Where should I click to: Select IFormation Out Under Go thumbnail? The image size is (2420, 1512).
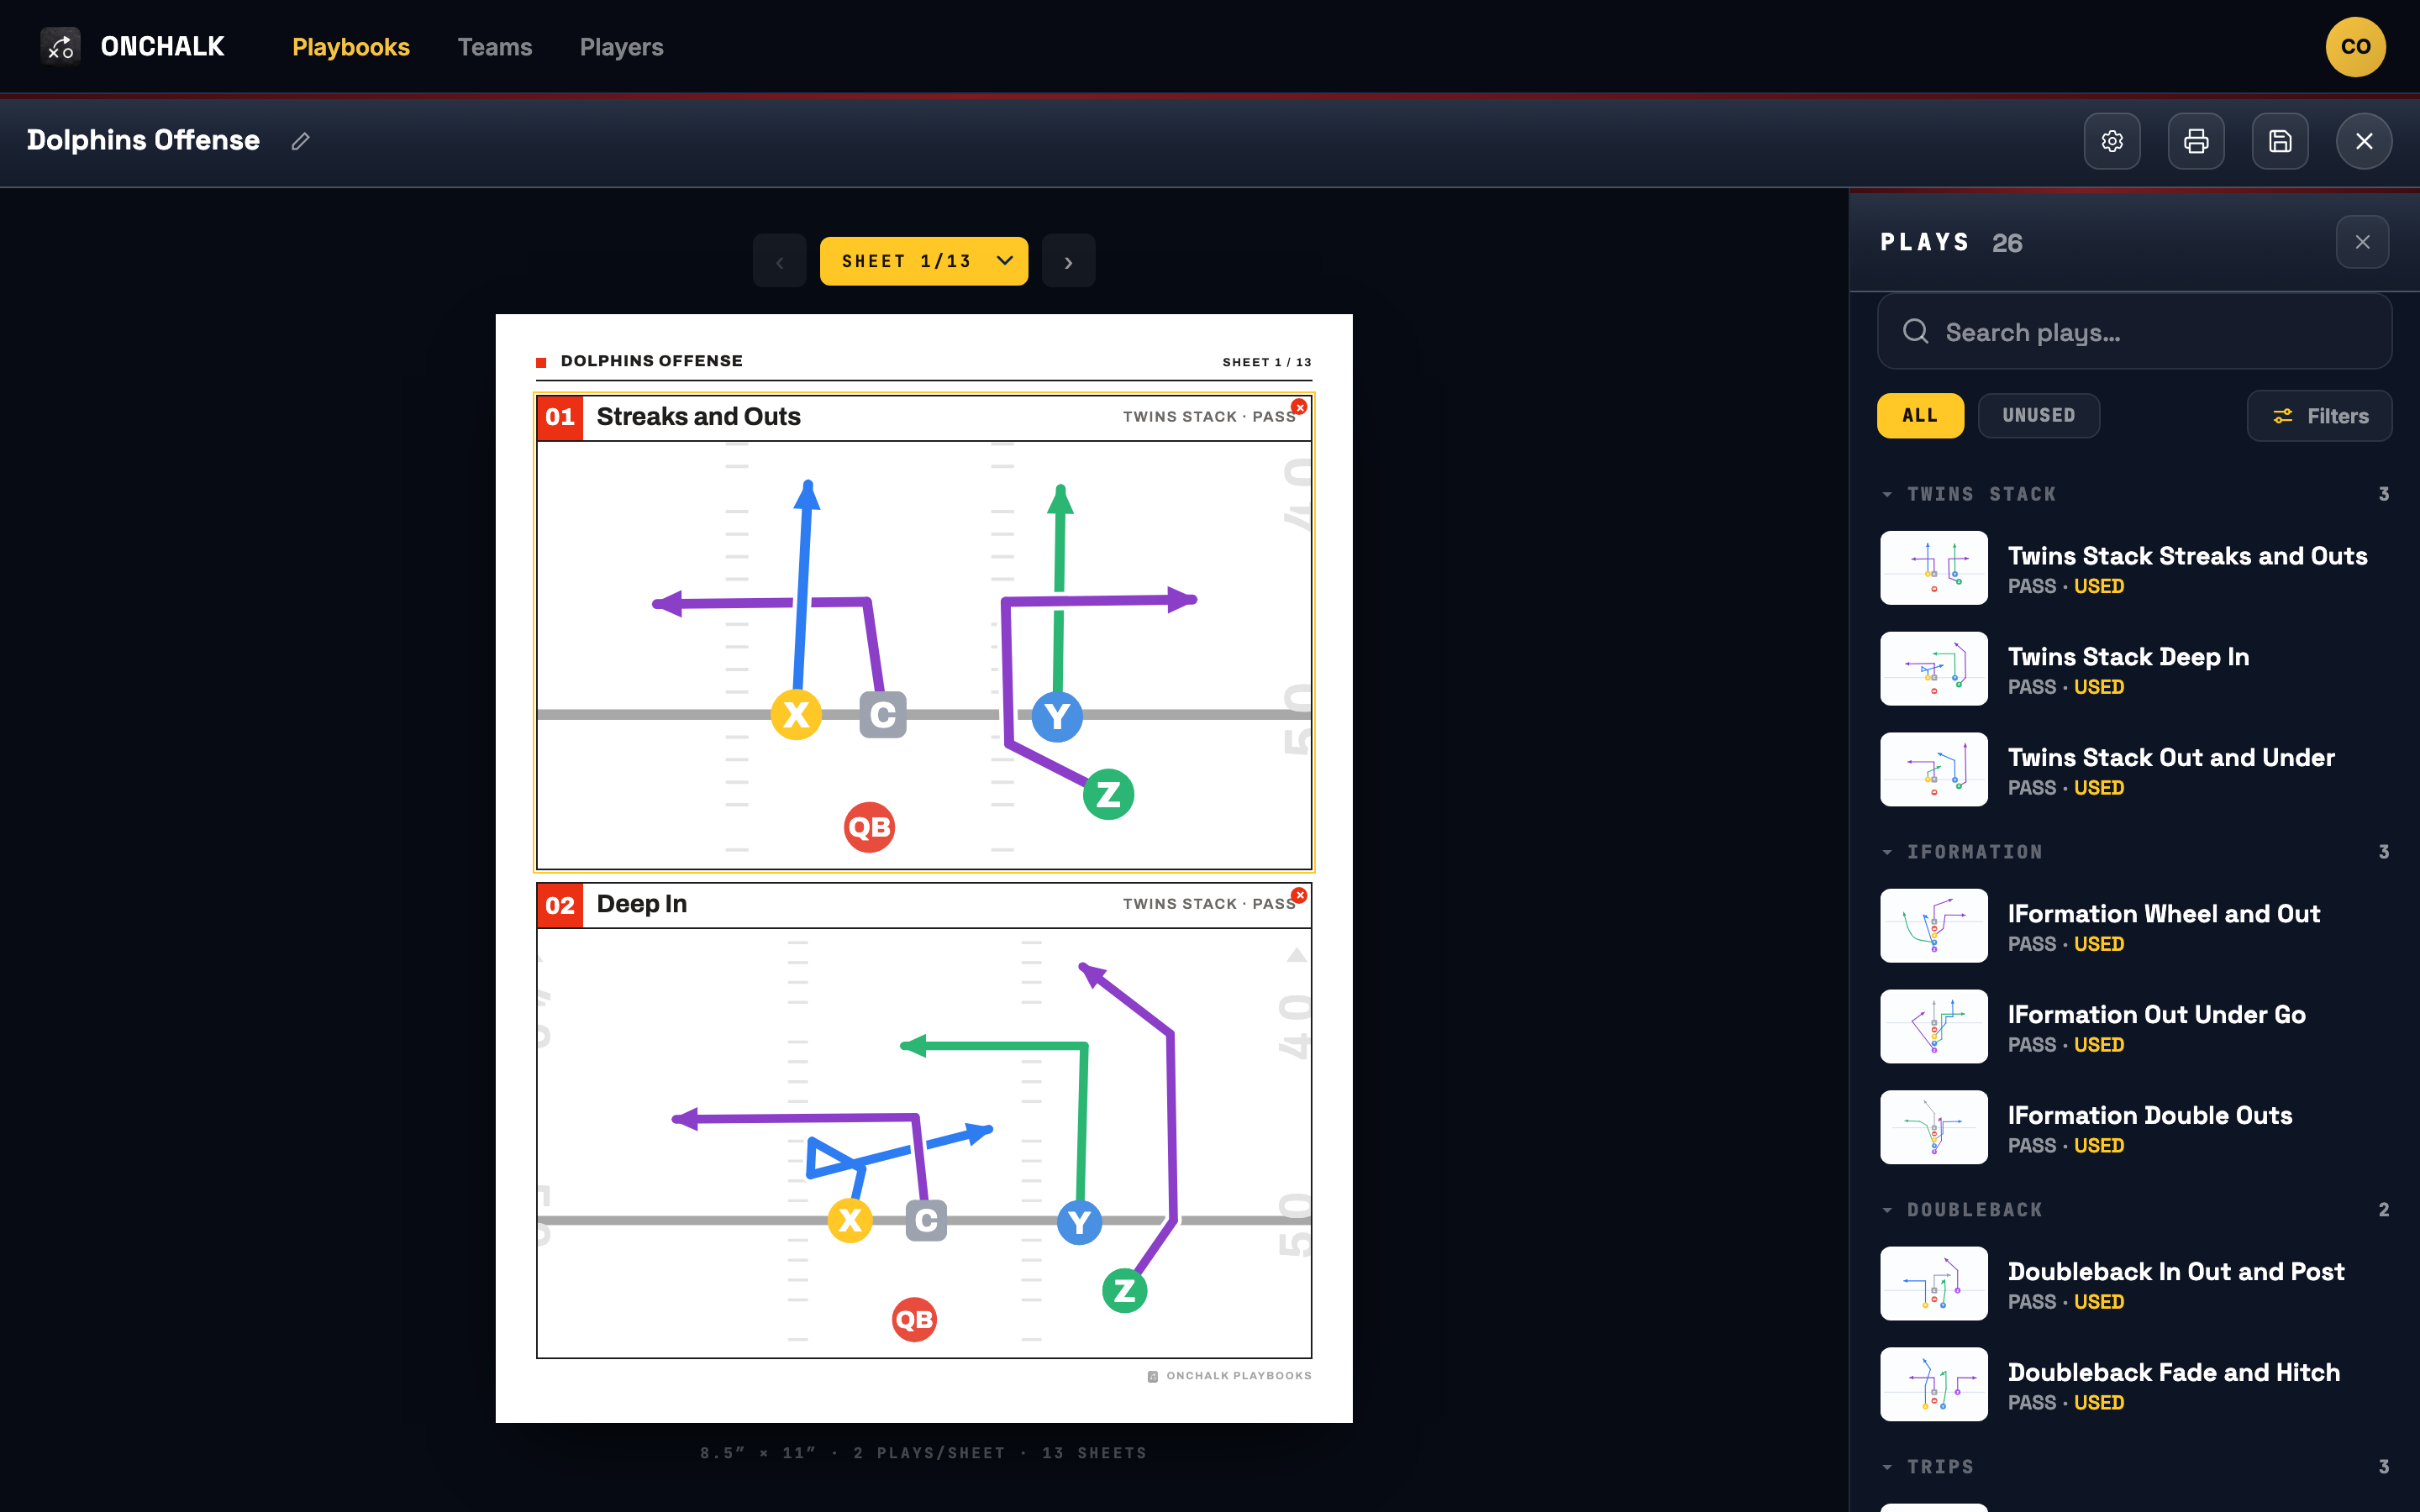[x=1934, y=1027]
